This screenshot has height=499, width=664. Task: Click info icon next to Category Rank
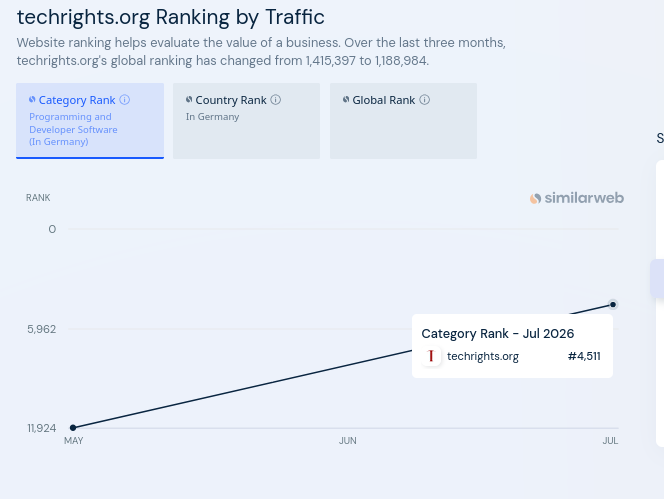(x=124, y=100)
